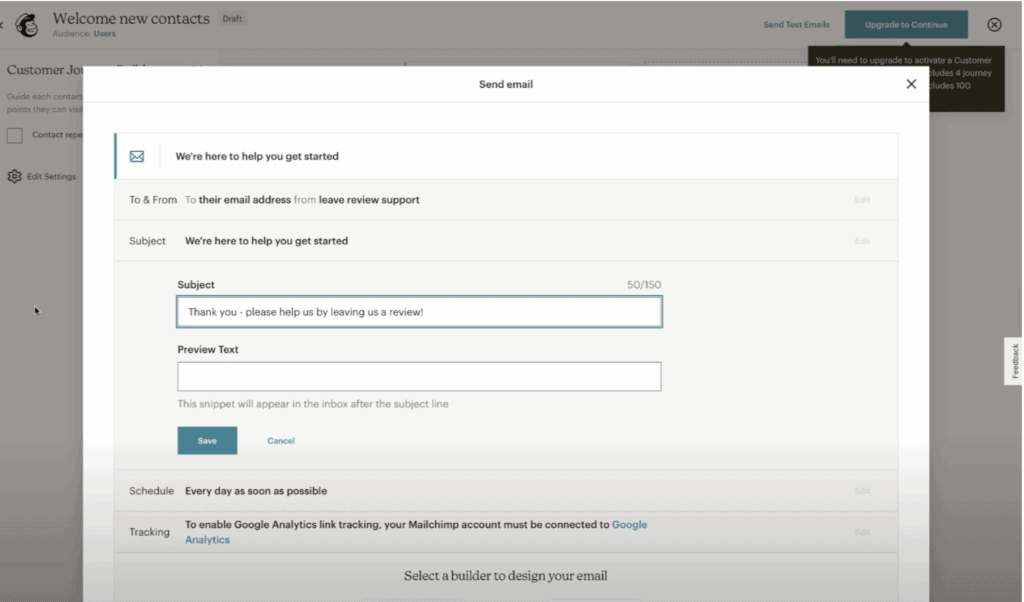The width and height of the screenshot is (1024, 602).
Task: Open the Google Analytics link
Action: (629, 524)
